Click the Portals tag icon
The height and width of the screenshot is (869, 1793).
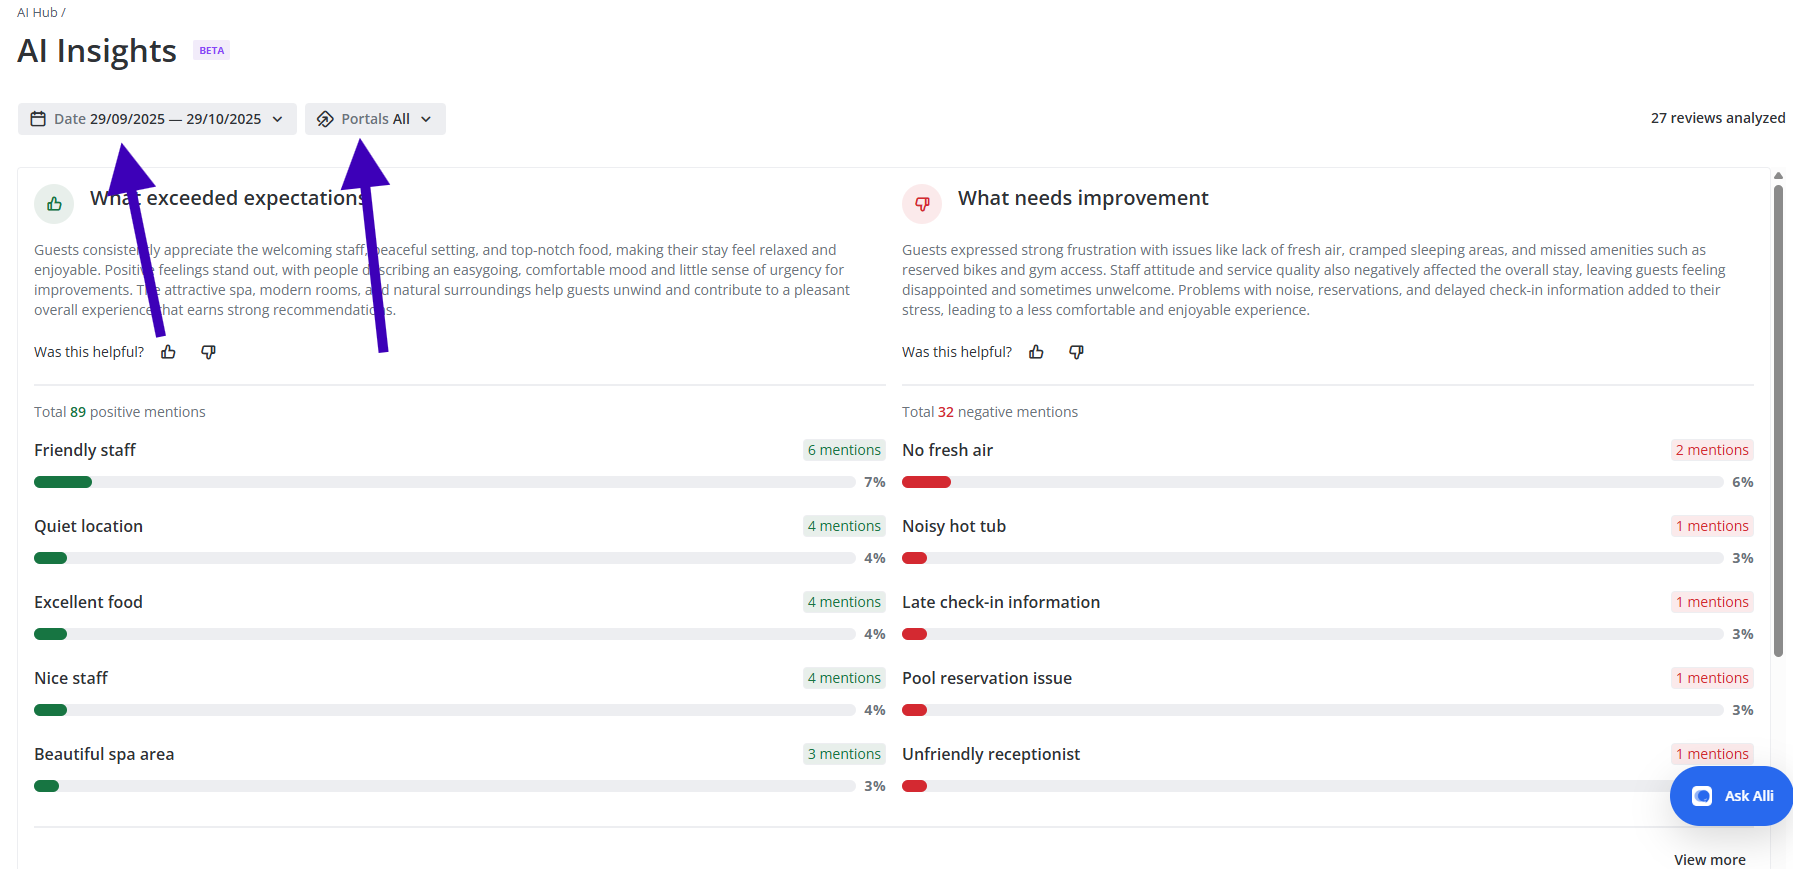pyautogui.click(x=325, y=119)
